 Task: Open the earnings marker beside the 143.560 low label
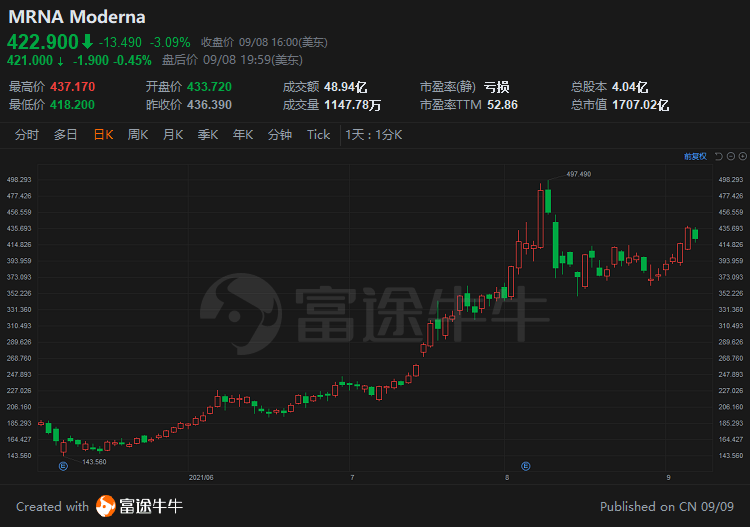[63, 466]
